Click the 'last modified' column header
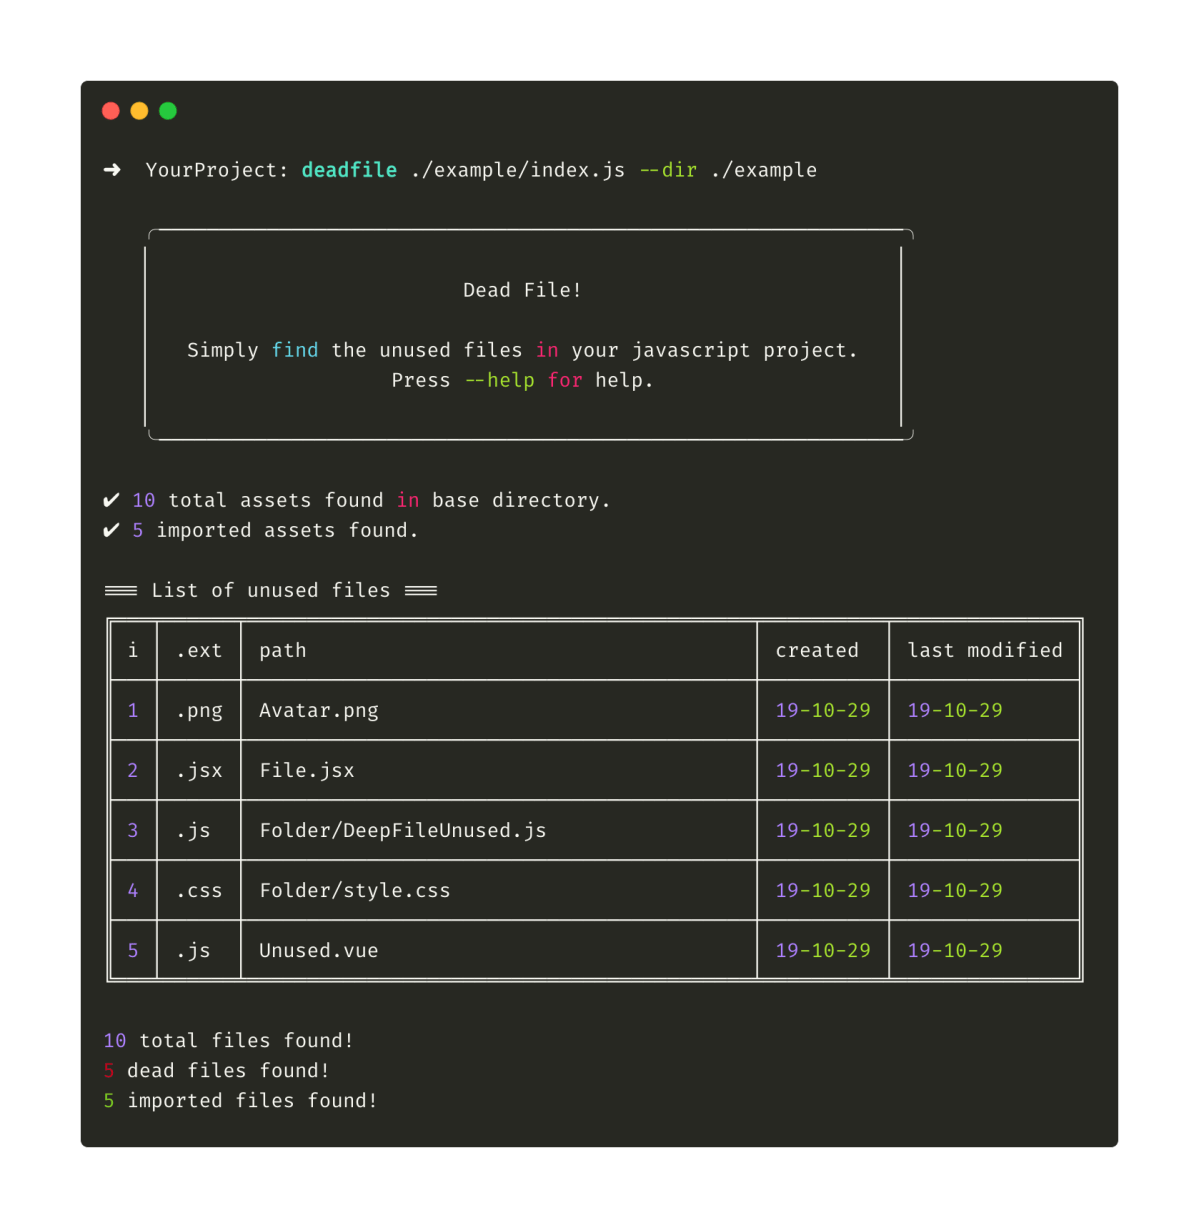Screen dimensions: 1199x1228 click(x=985, y=650)
